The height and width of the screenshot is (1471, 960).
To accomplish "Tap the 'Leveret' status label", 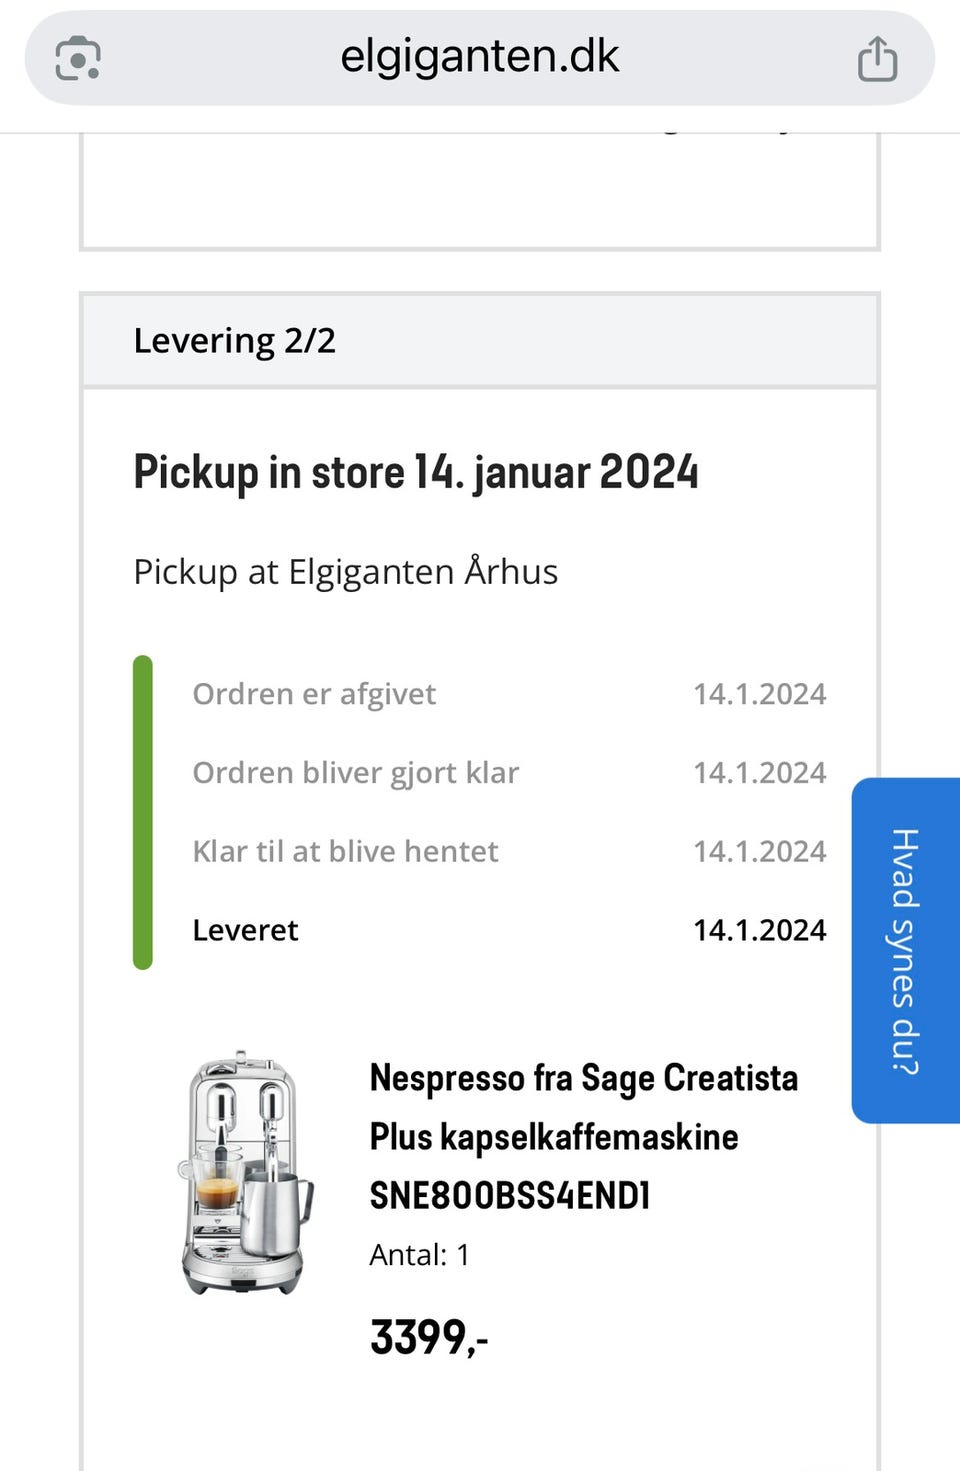I will (245, 930).
